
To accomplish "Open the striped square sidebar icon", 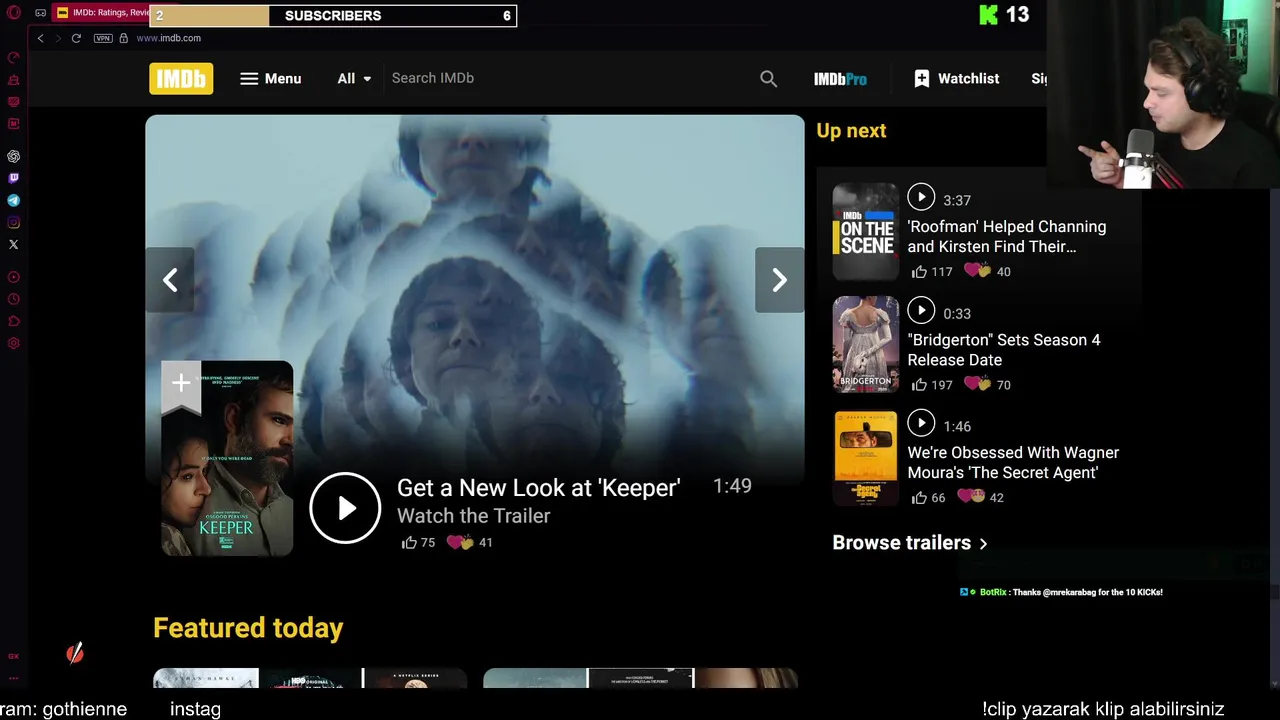I will coord(14,101).
